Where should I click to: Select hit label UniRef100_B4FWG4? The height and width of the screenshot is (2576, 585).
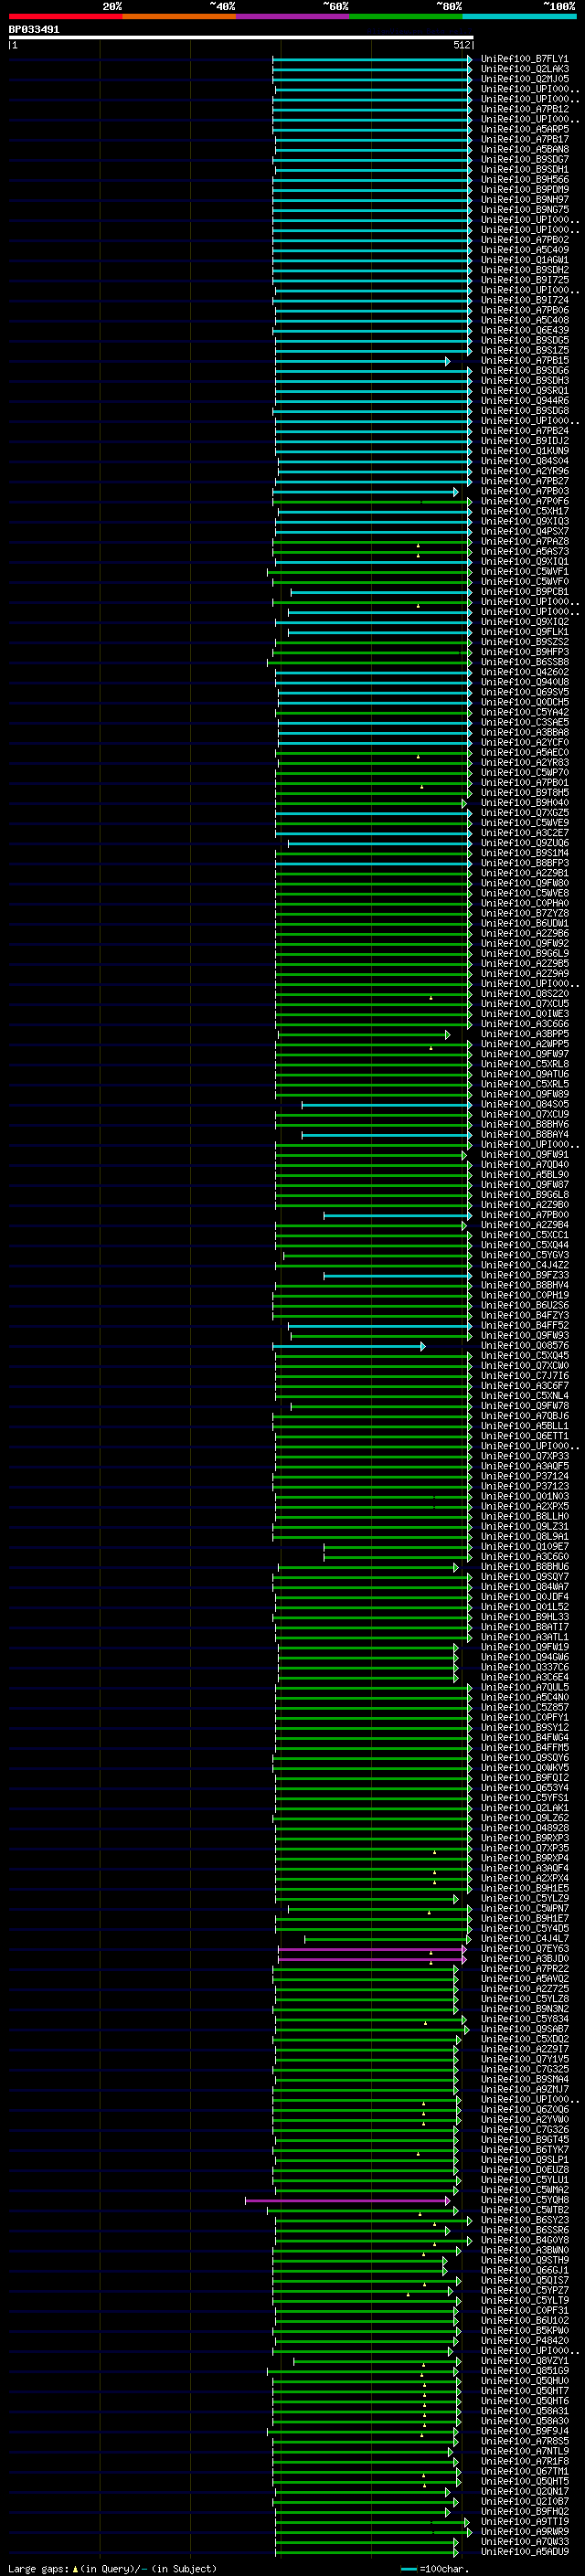pos(524,1737)
